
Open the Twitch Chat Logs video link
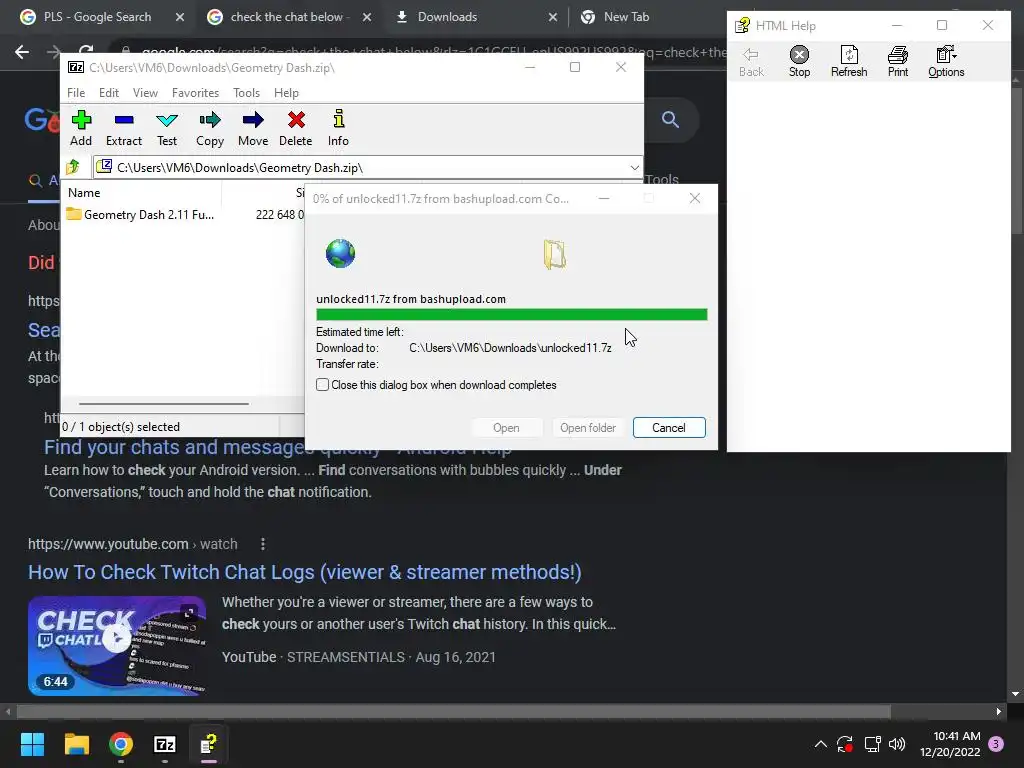point(304,572)
